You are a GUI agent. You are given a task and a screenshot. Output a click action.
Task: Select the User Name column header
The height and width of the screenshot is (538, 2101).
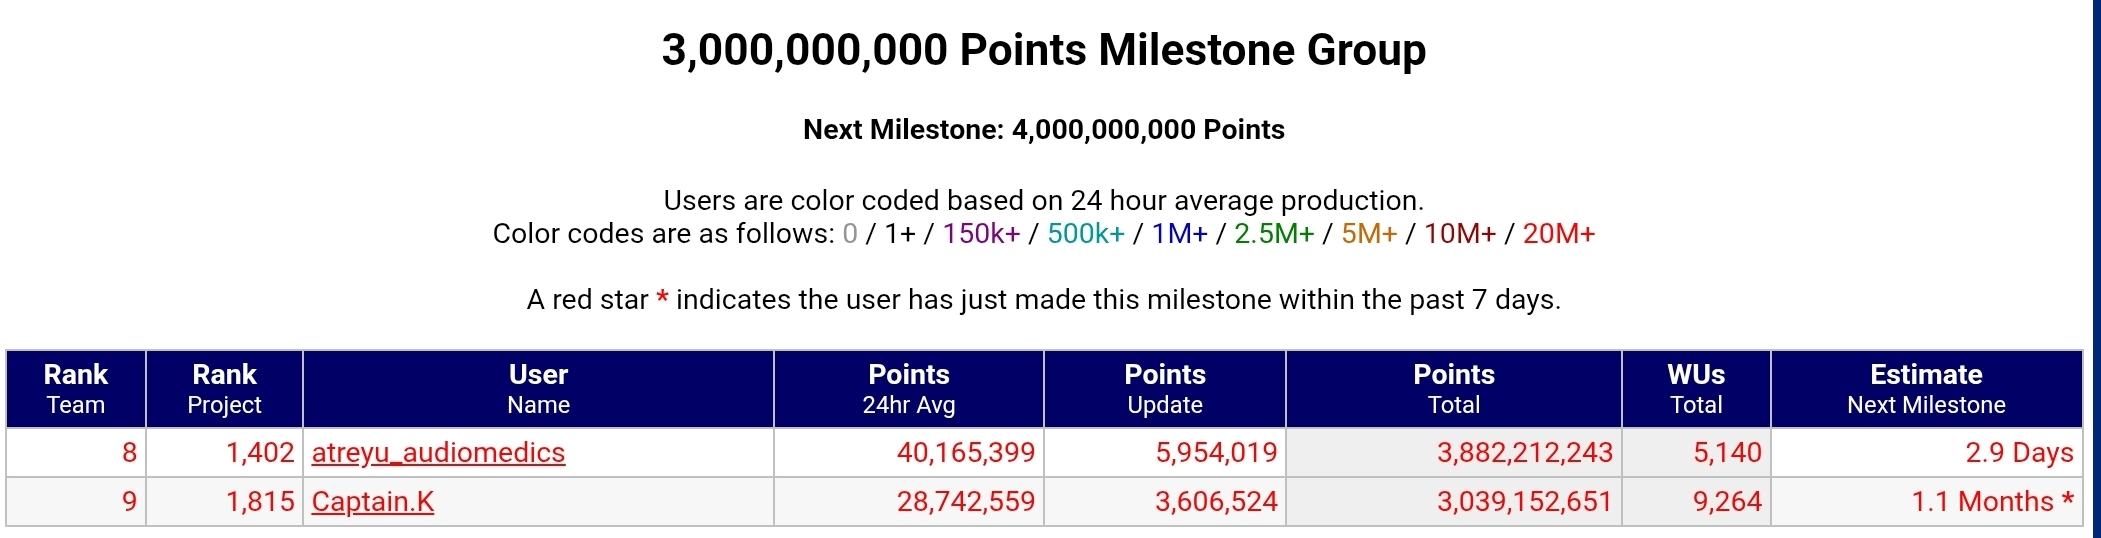coord(538,389)
